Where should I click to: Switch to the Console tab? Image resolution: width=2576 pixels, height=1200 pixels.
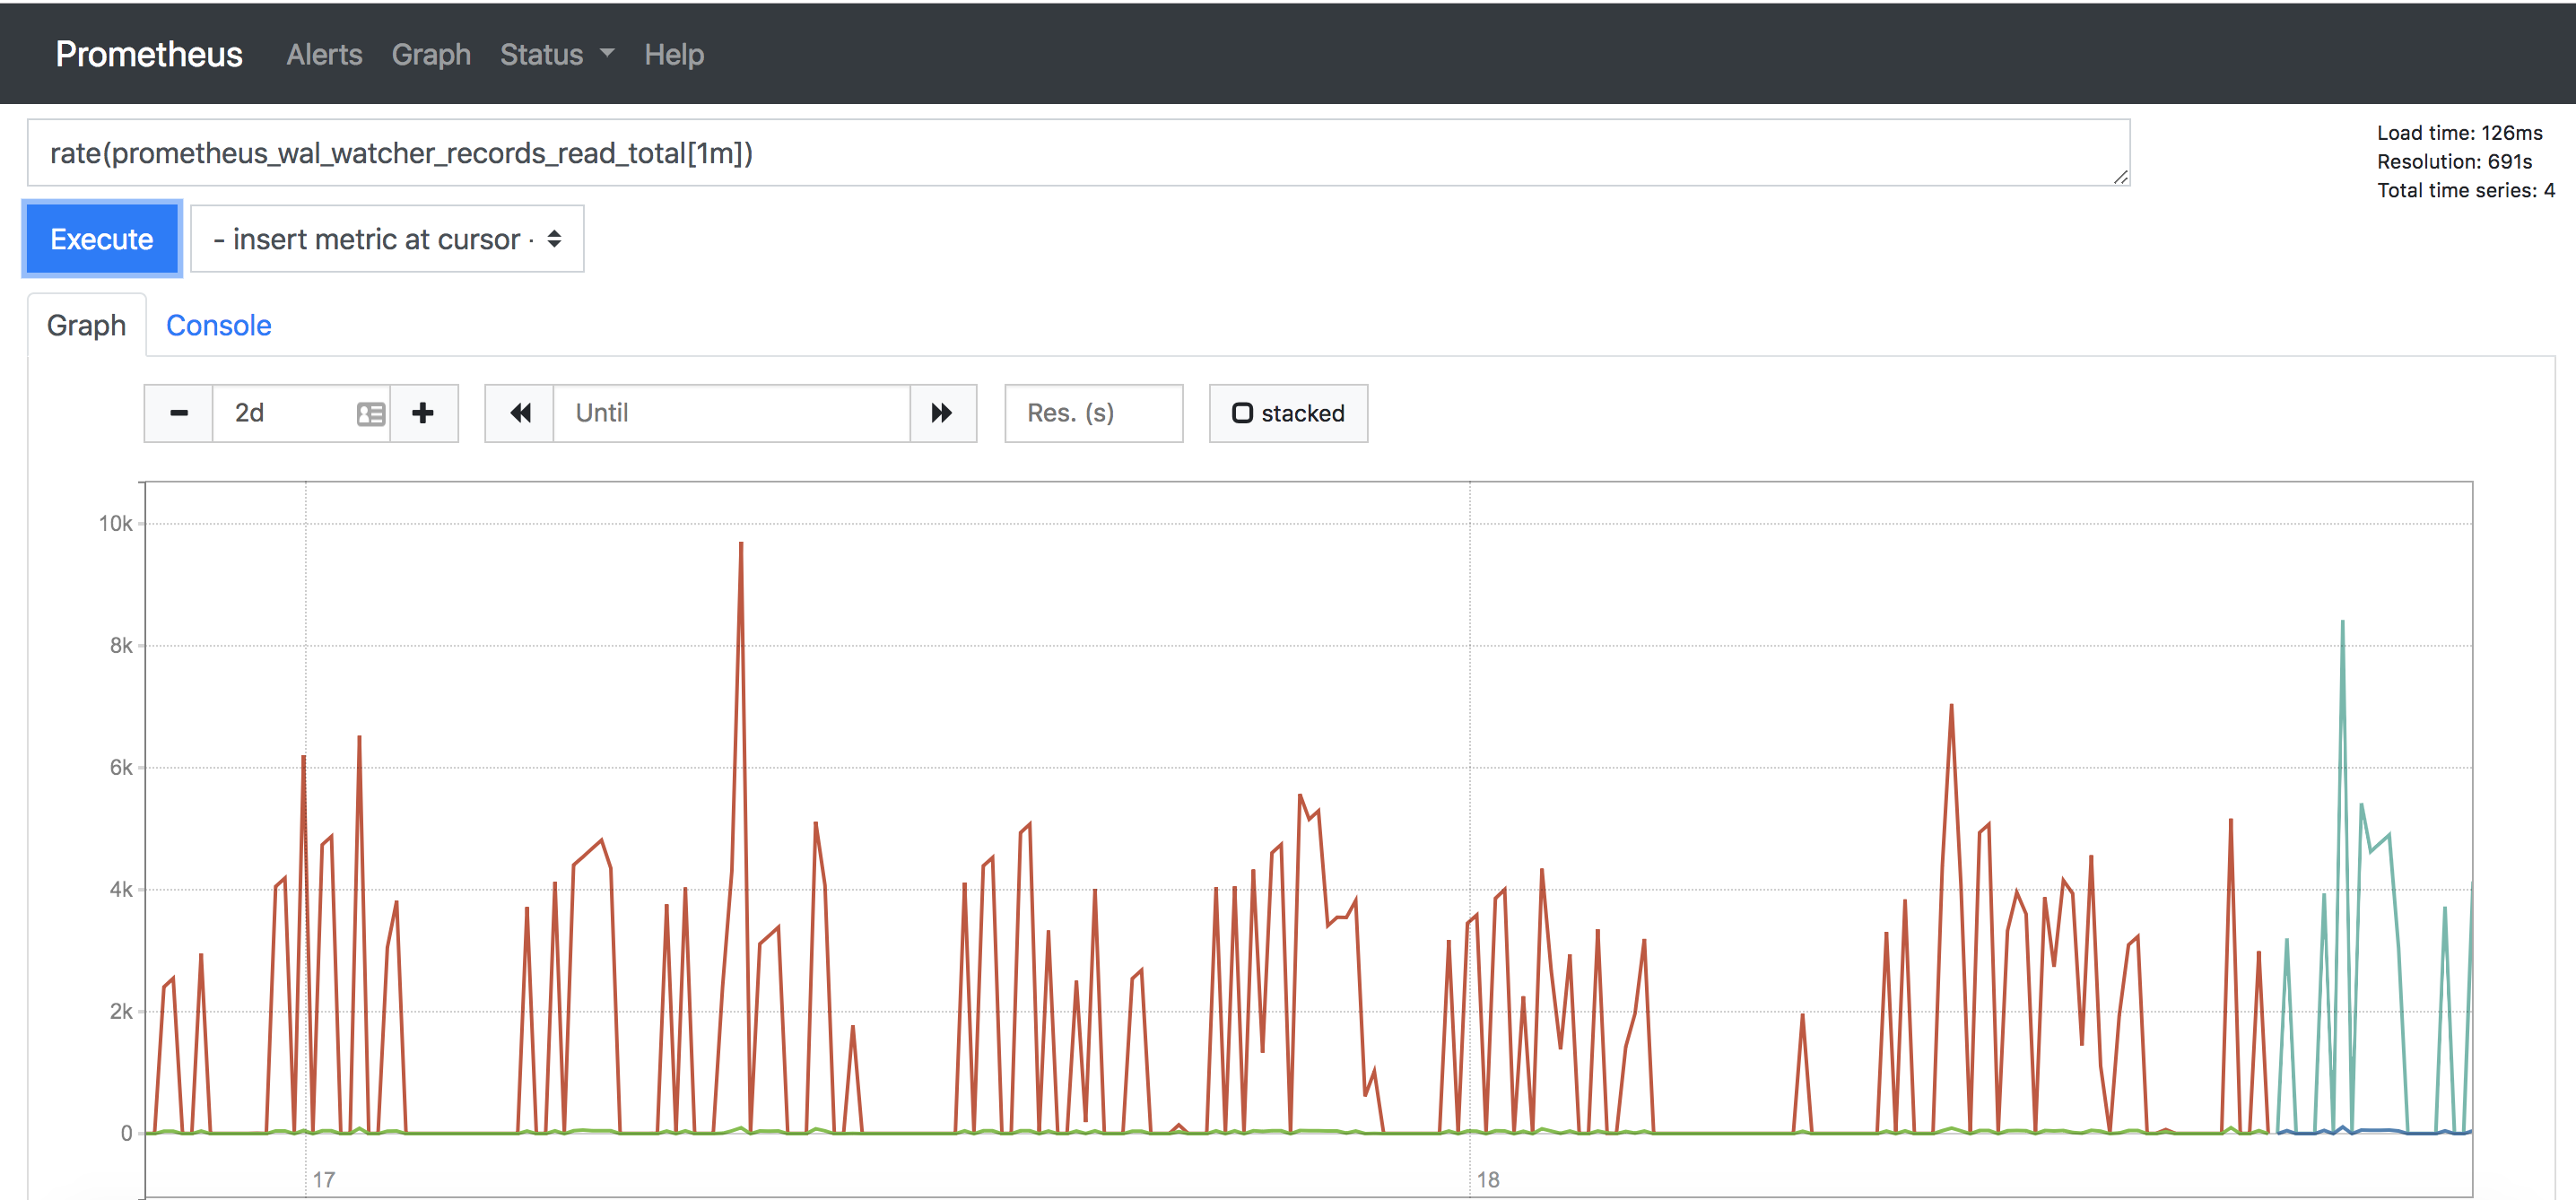pyautogui.click(x=218, y=325)
